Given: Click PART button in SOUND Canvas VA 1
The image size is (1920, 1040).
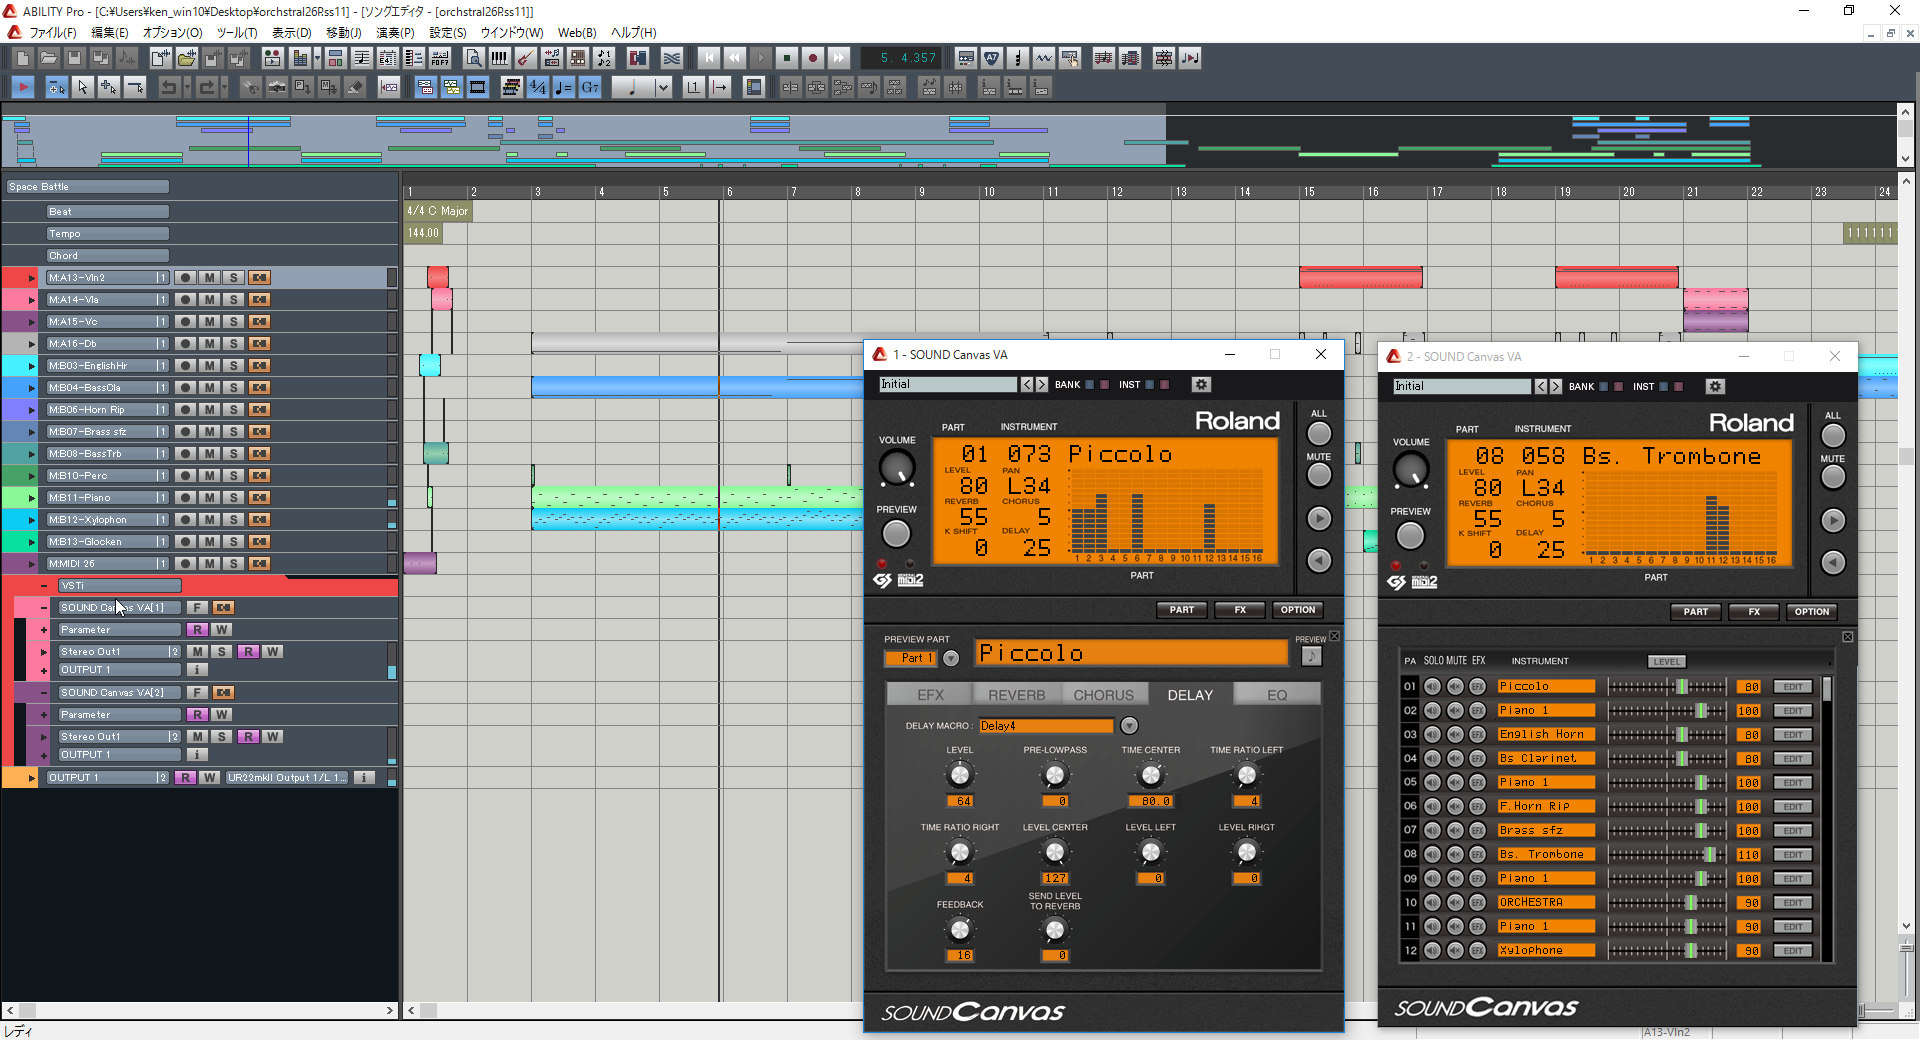Looking at the screenshot, I should 1182,610.
